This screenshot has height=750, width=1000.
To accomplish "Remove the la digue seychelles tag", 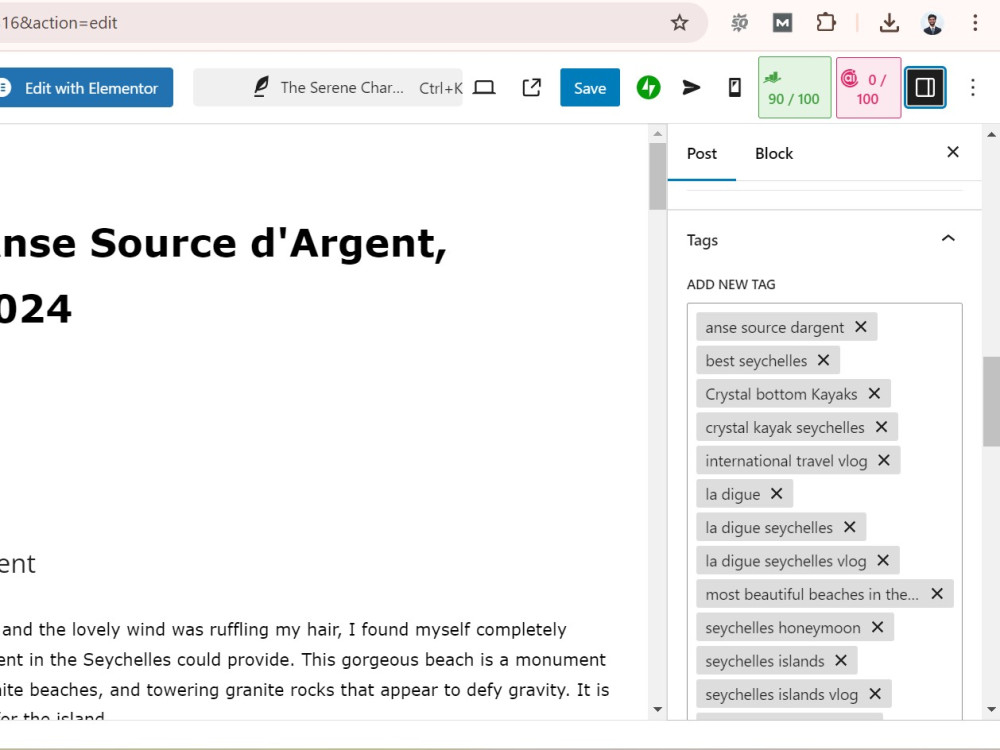I will [x=849, y=527].
